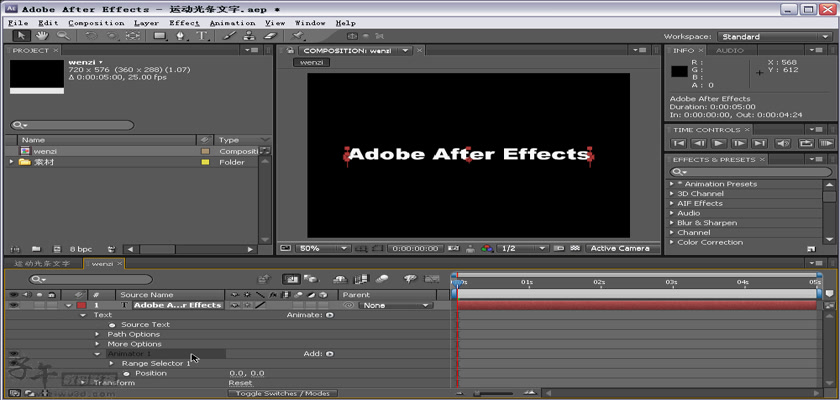The height and width of the screenshot is (400, 840).
Task: Select the Rectangle mask tool
Action: click(x=160, y=36)
